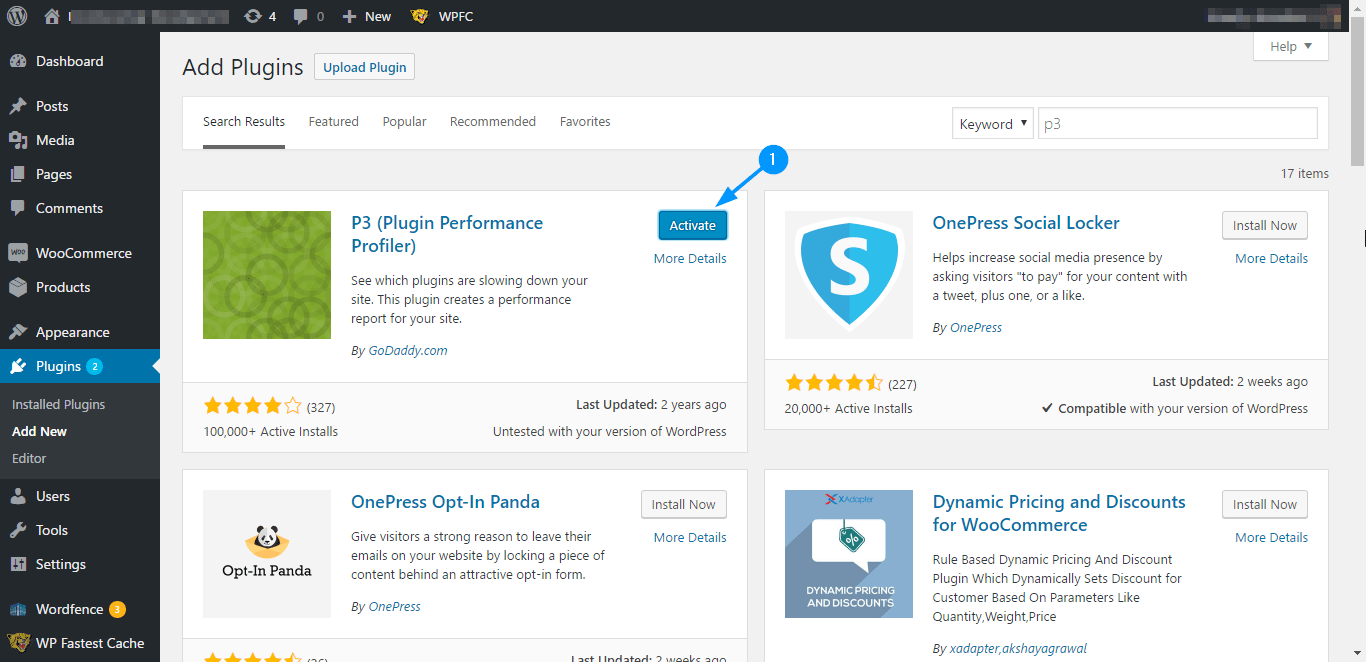
Task: Open the WordPress logo menu
Action: tap(17, 16)
